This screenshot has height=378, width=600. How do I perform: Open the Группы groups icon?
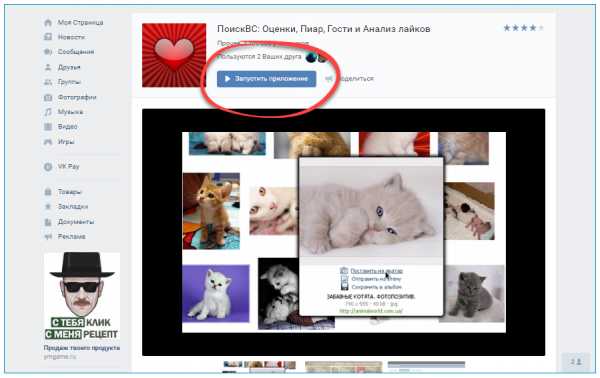48,82
